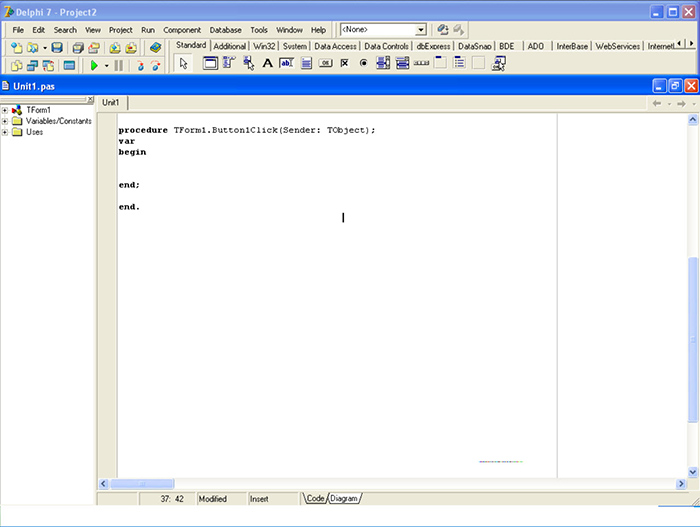This screenshot has width=700, height=527.
Task: Select the RadioButton component icon
Action: [364, 63]
